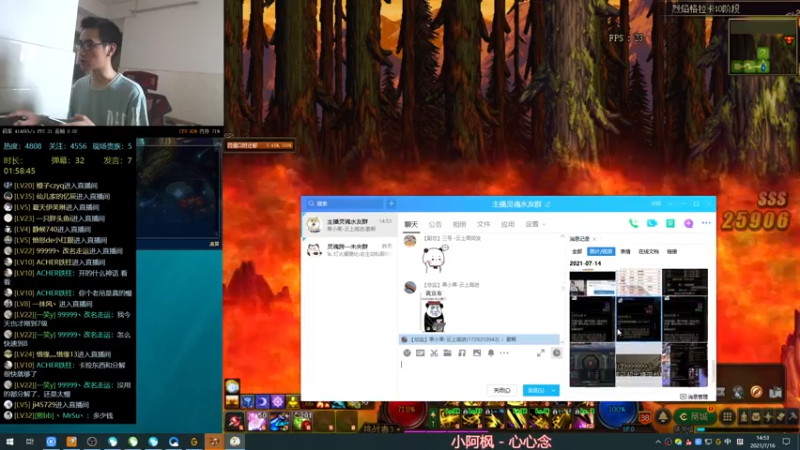Click the bell icon in chat toolbar
The height and width of the screenshot is (450, 800).
coord(490,353)
